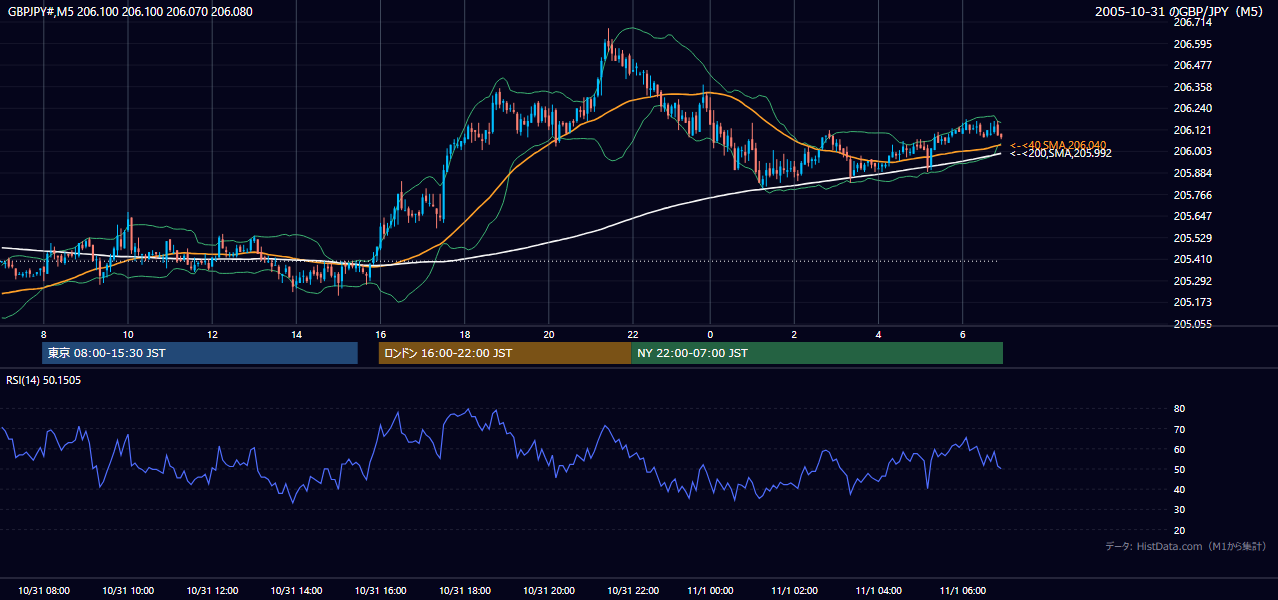This screenshot has height=600, width=1278.
Task: Click hour label 22 under the price chart
Action: pos(633,334)
